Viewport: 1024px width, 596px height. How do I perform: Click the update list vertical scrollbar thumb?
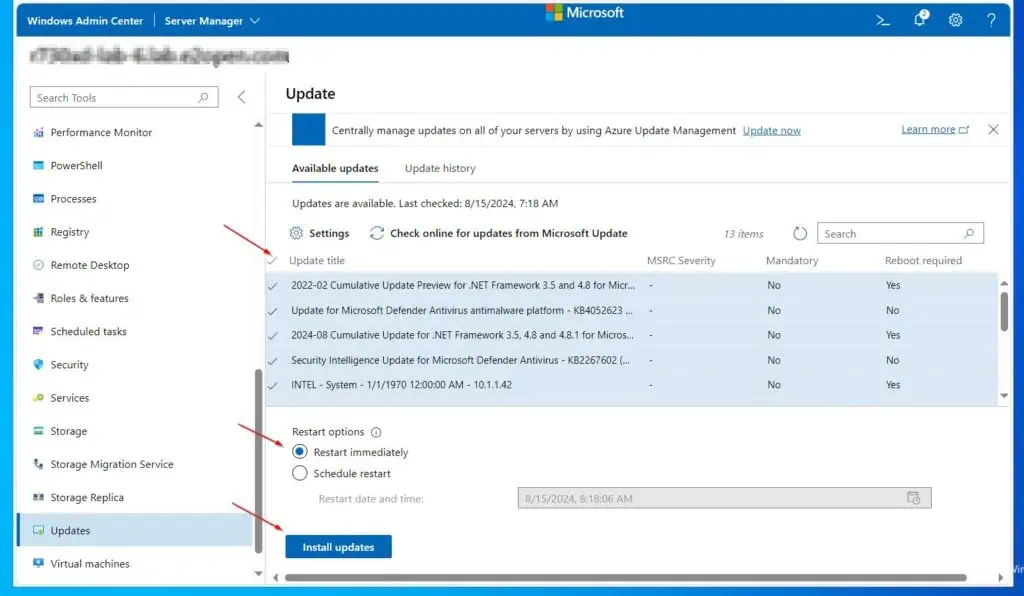tap(1004, 312)
